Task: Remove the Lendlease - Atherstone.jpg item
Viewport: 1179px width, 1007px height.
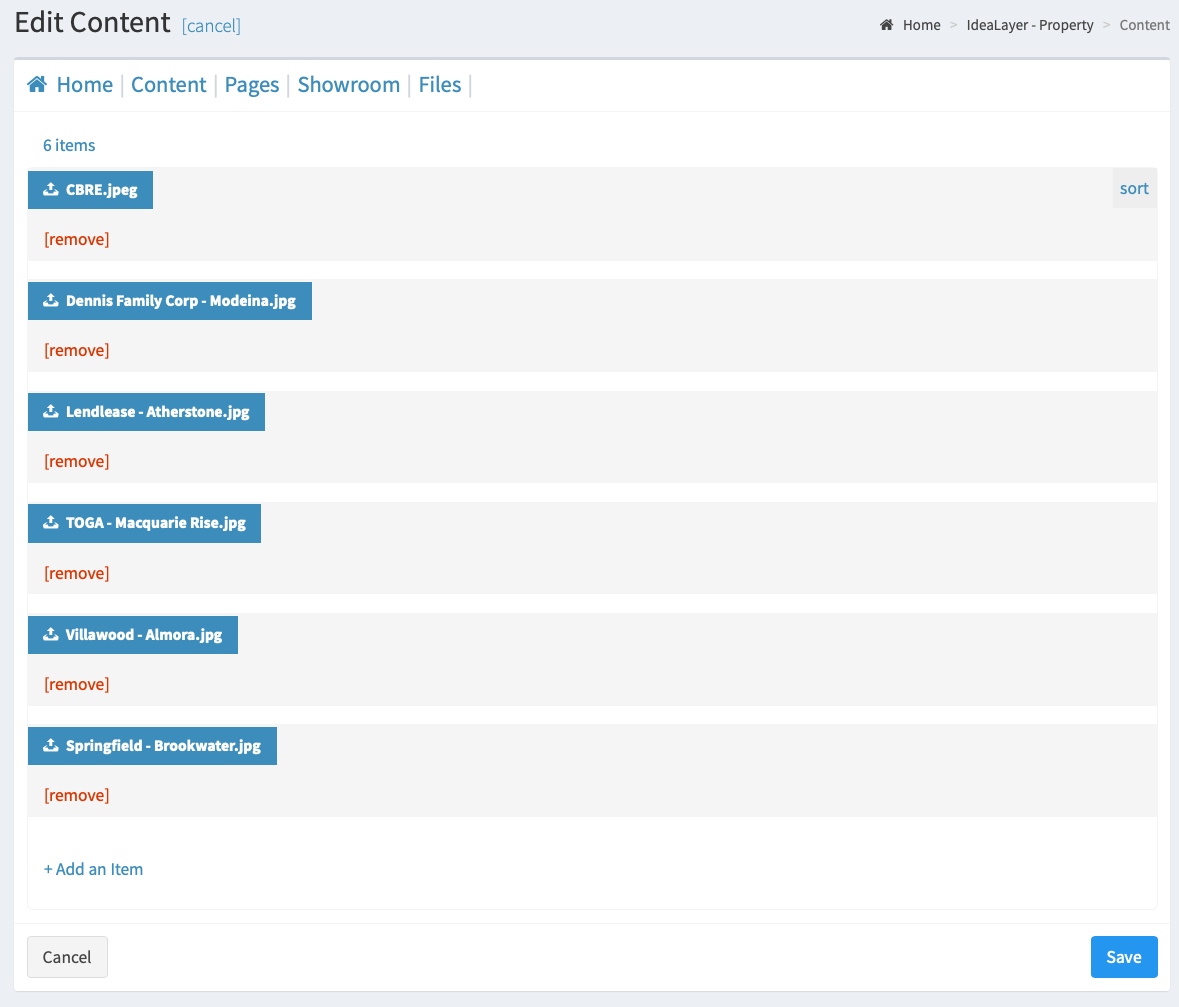Action: click(x=77, y=461)
